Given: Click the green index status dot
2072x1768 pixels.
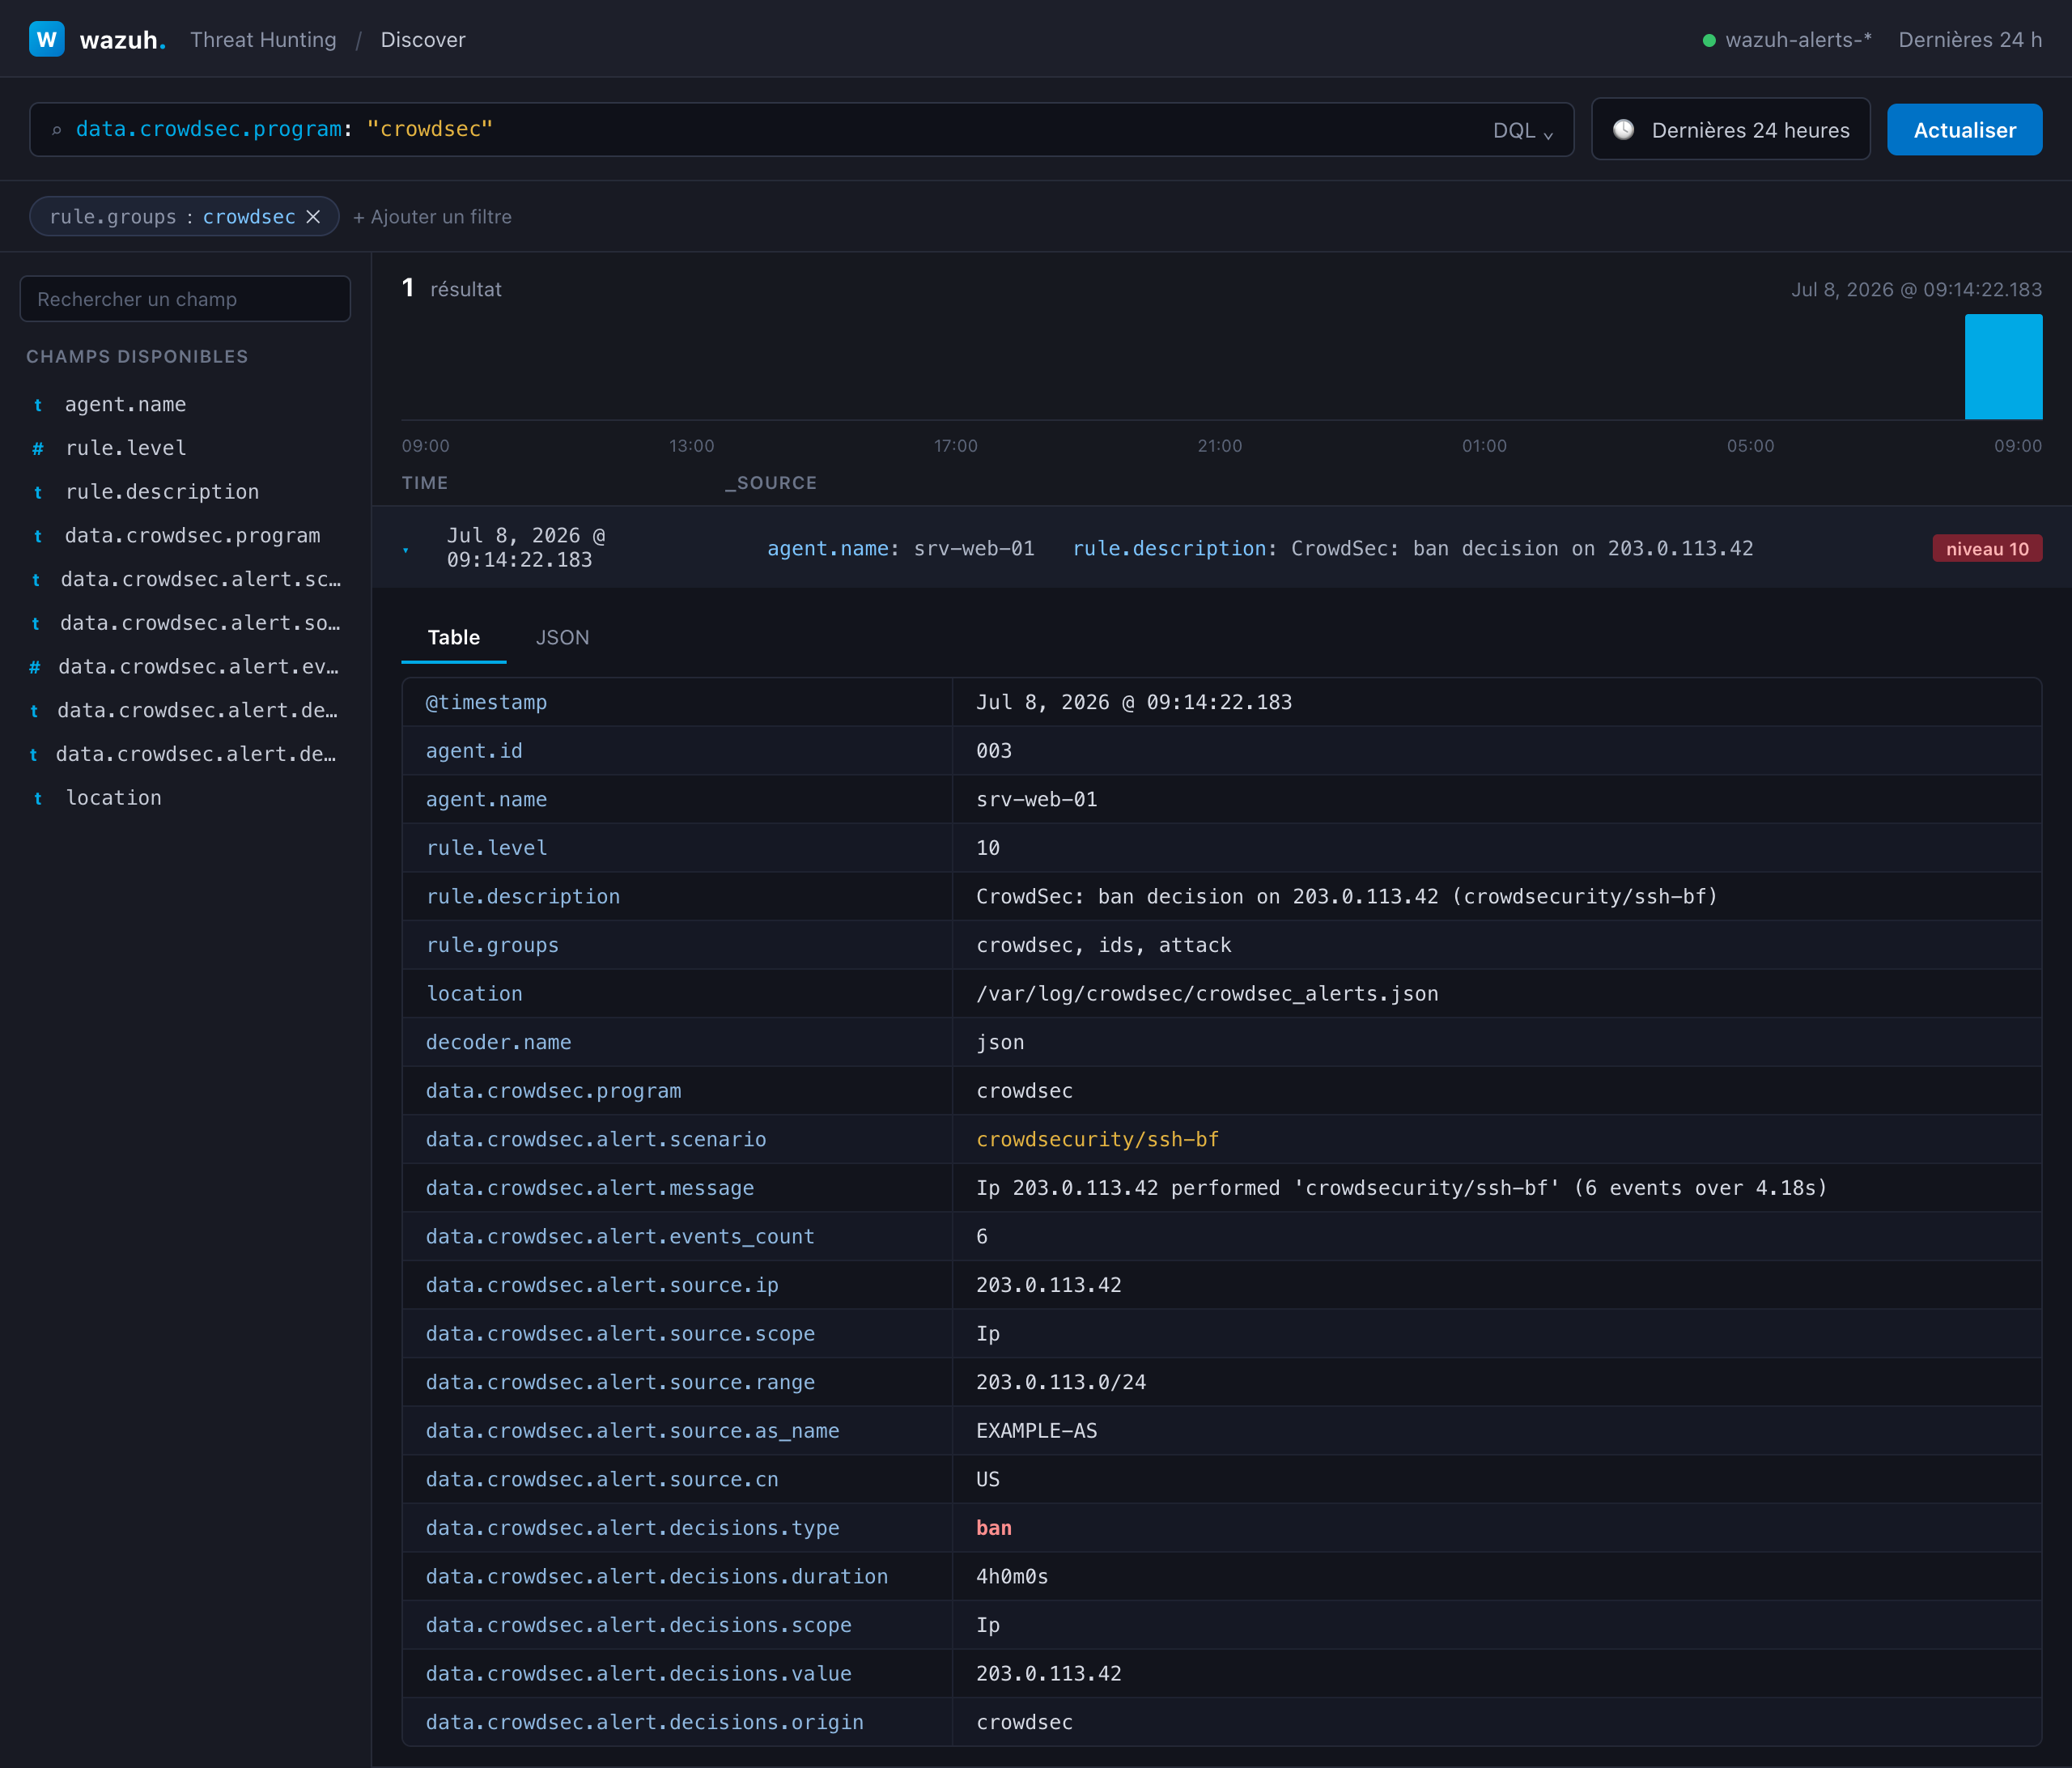Looking at the screenshot, I should pyautogui.click(x=1709, y=41).
